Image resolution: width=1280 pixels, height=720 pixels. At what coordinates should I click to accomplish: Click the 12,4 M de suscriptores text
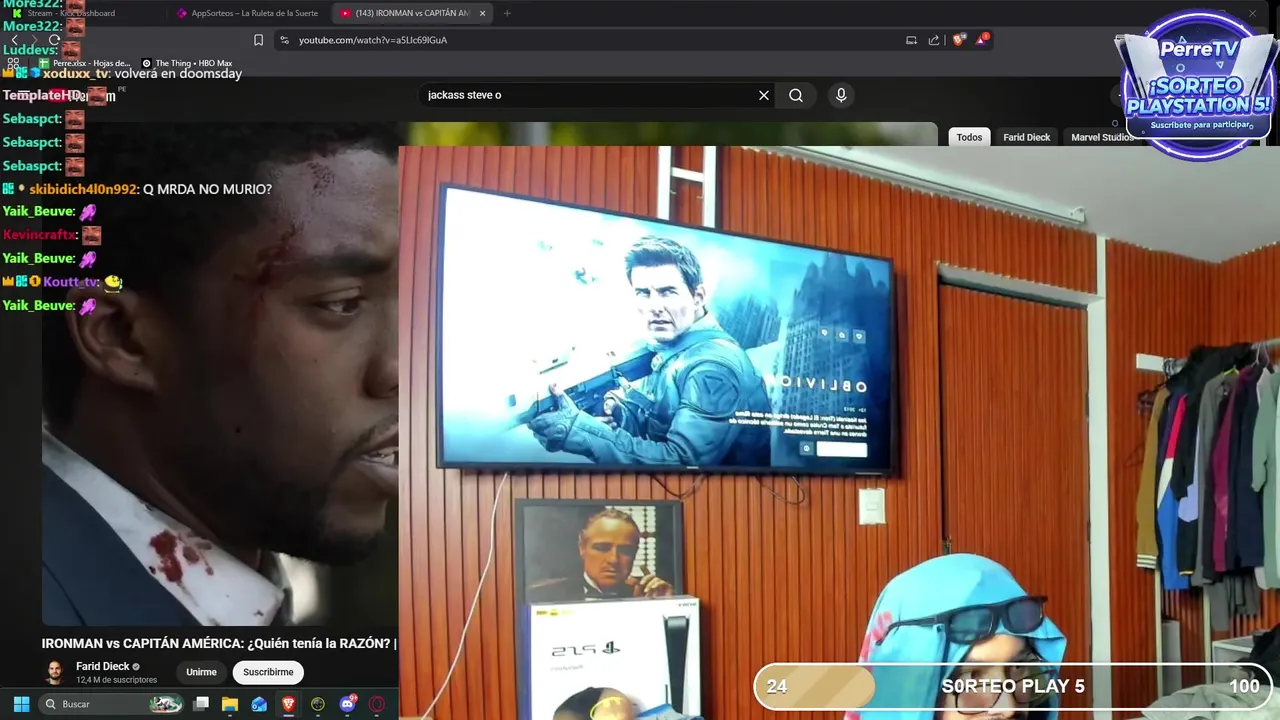tap(116, 680)
